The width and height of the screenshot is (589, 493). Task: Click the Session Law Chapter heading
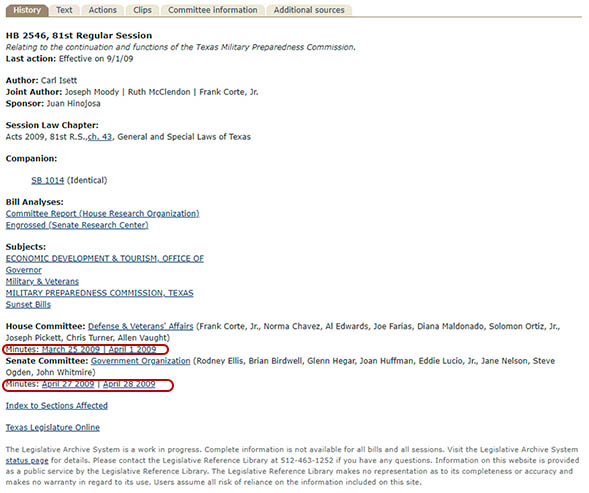pyautogui.click(x=52, y=125)
